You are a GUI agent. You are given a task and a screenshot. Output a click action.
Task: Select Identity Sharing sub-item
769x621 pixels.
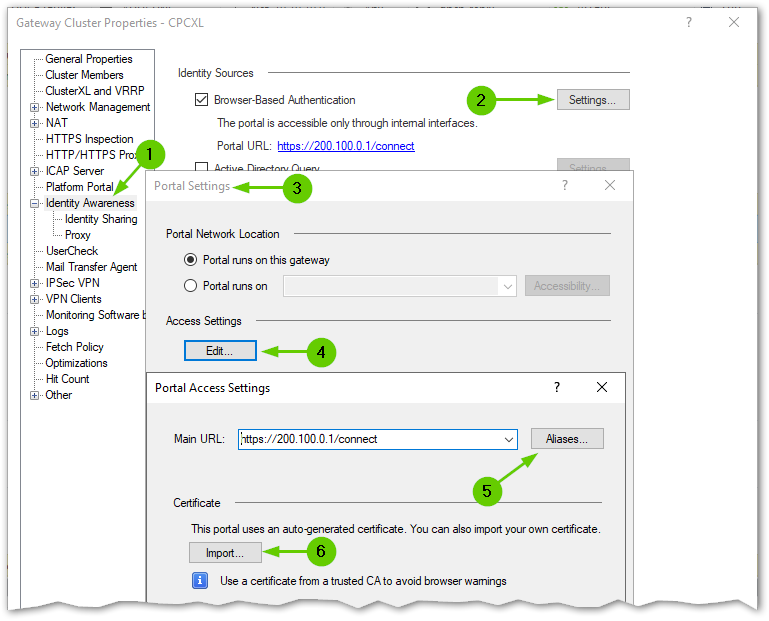[x=101, y=219]
